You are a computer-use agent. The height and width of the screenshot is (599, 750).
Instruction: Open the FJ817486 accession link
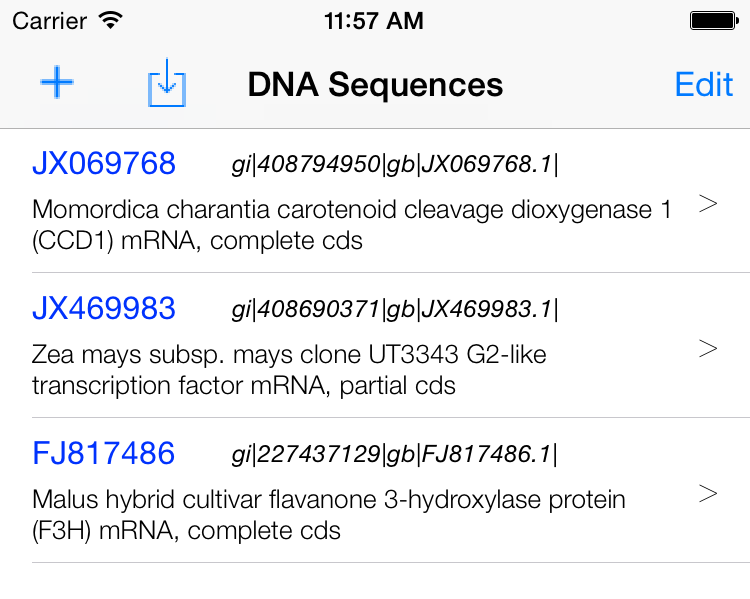[x=103, y=454]
